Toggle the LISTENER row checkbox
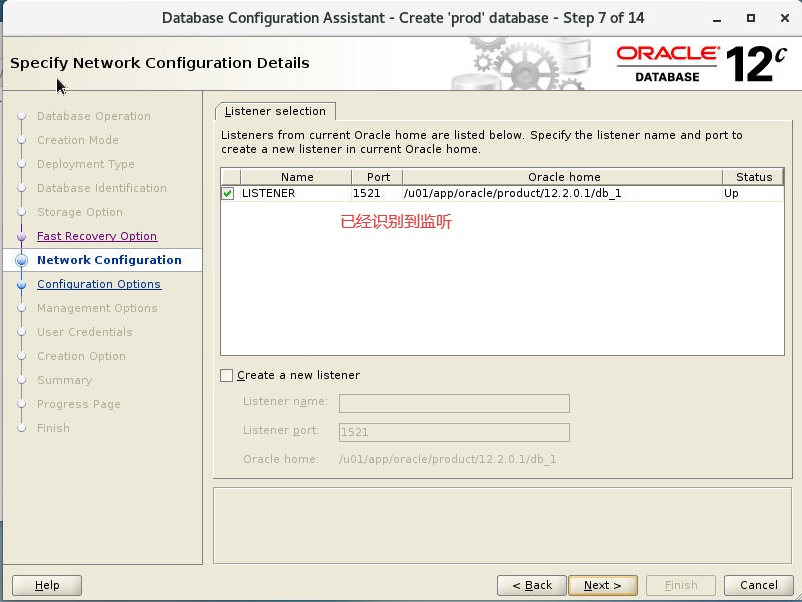 (x=228, y=193)
